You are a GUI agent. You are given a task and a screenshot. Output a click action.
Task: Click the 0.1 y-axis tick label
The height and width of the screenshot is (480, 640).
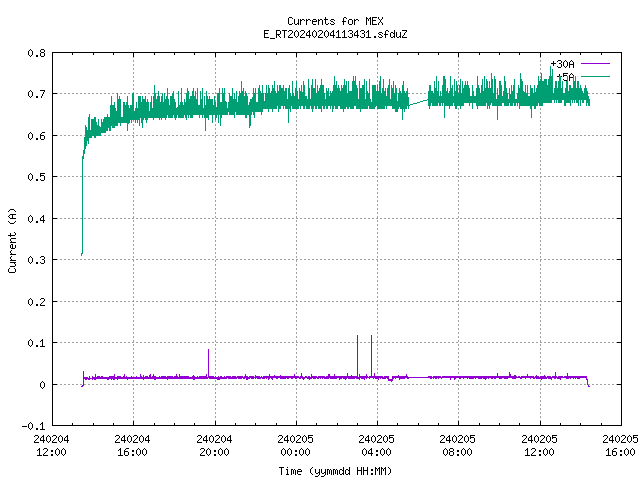pyautogui.click(x=36, y=343)
